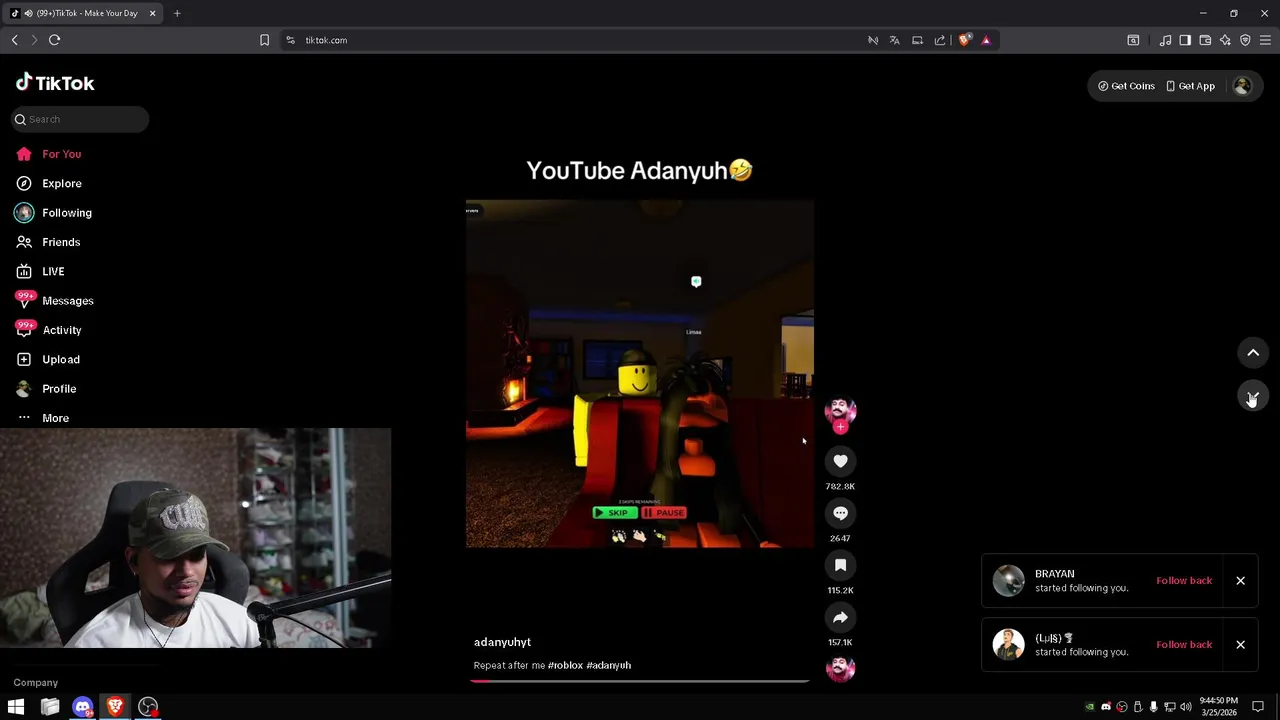Open the Windows Start menu
Screen dimensions: 1280x720
tap(16, 707)
